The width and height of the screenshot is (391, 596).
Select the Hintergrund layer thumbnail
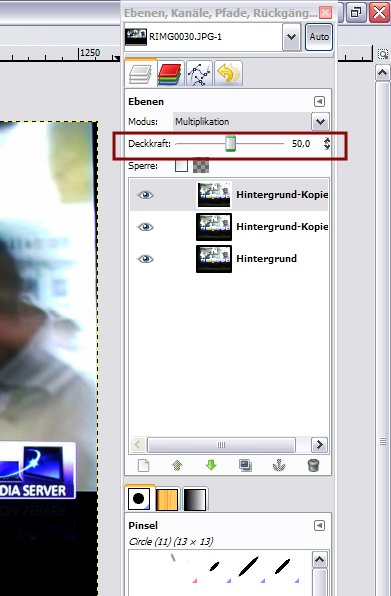click(214, 258)
